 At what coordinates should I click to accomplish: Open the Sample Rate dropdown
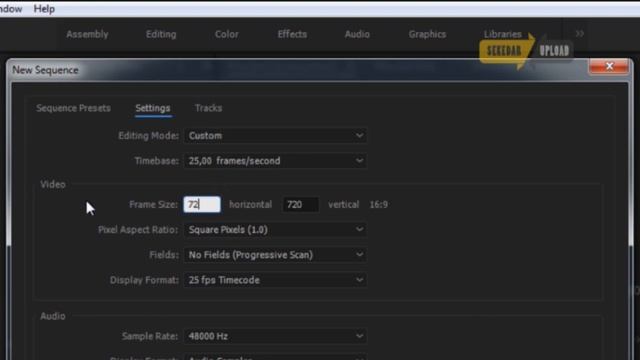coord(275,336)
